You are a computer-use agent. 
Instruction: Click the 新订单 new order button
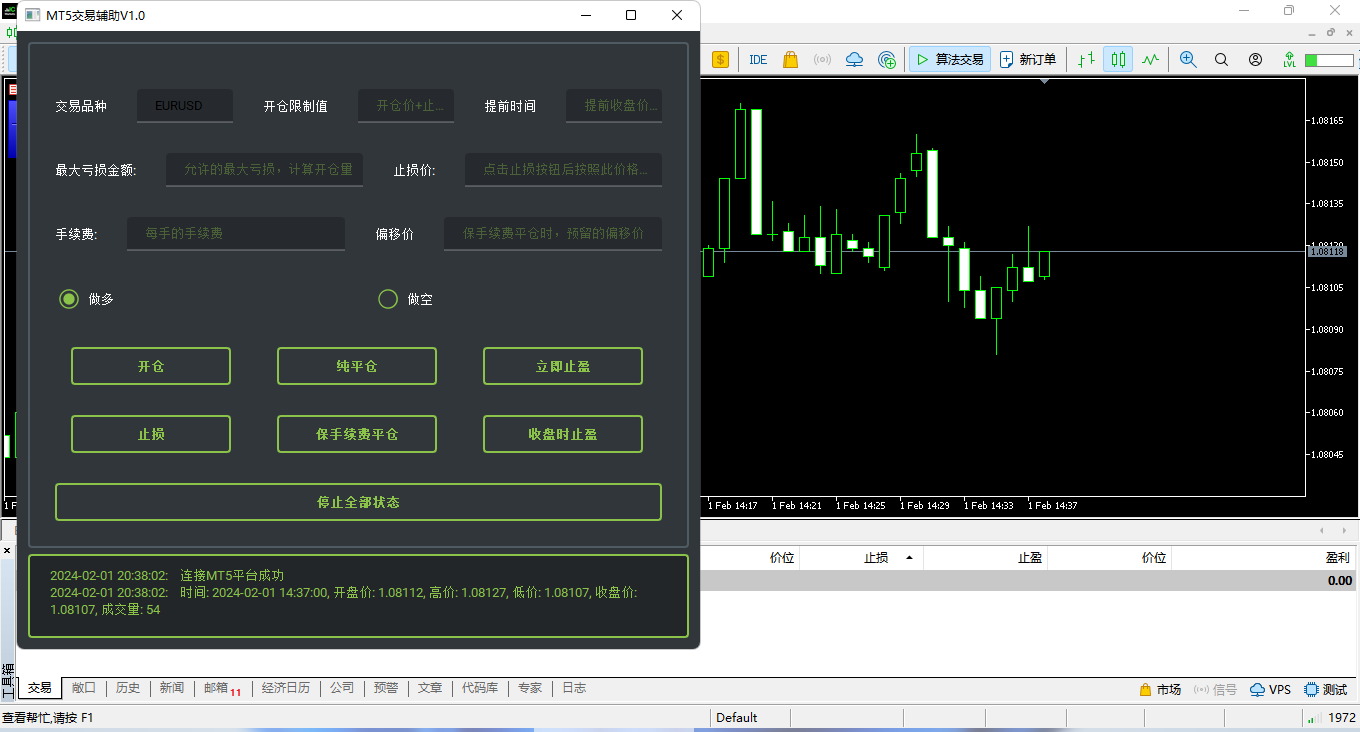pos(1027,60)
